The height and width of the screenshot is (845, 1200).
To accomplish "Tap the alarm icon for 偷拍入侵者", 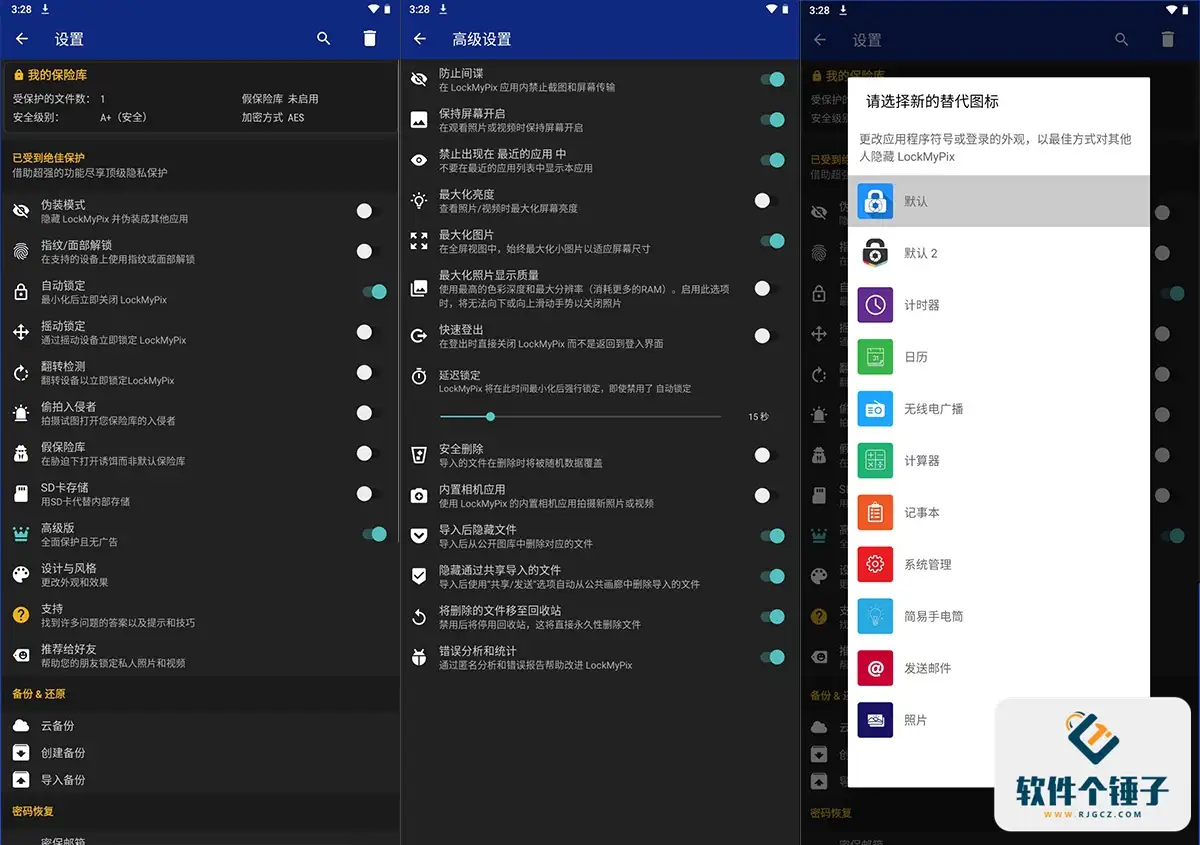I will [x=21, y=413].
